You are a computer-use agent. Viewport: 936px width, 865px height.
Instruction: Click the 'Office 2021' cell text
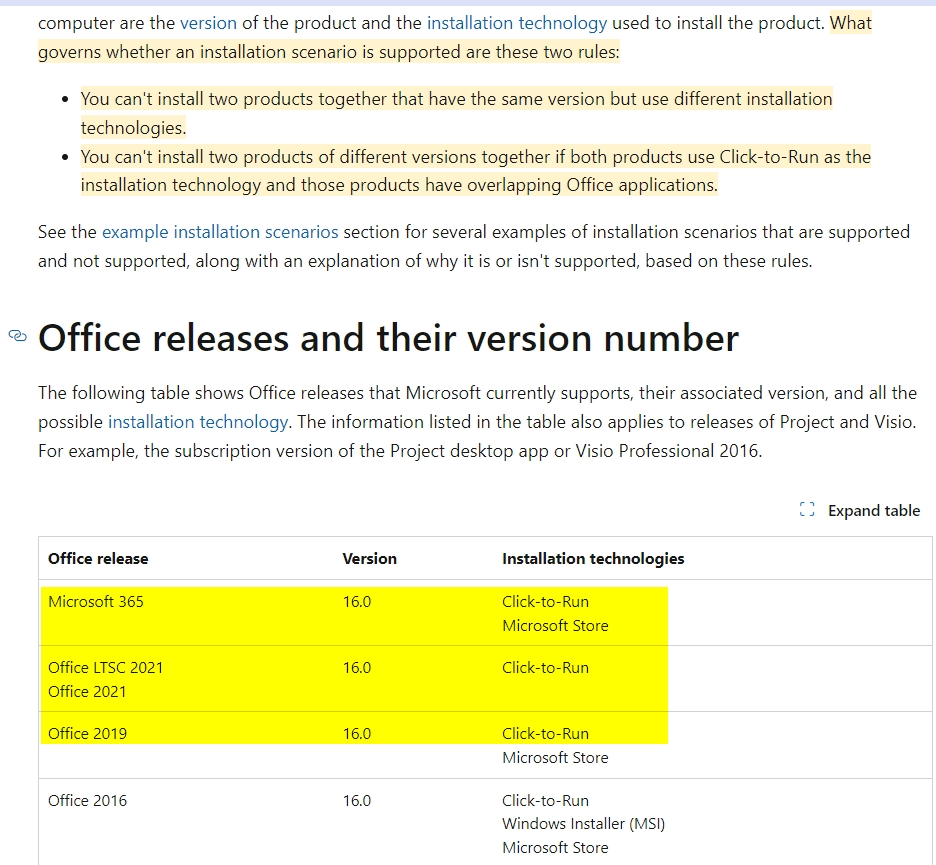[x=87, y=691]
